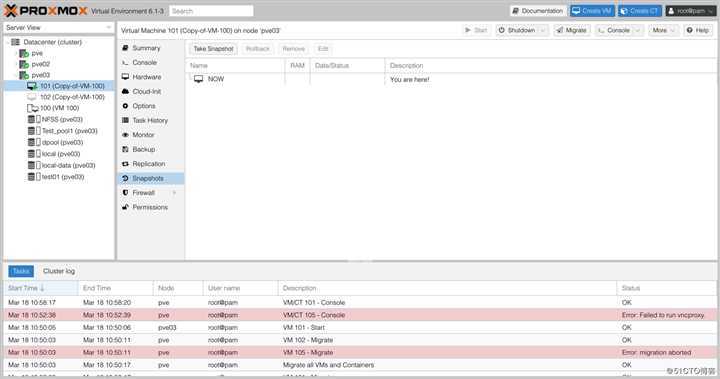Click the Remove snapshot button
Screen dimensions: 720x379
click(294, 49)
